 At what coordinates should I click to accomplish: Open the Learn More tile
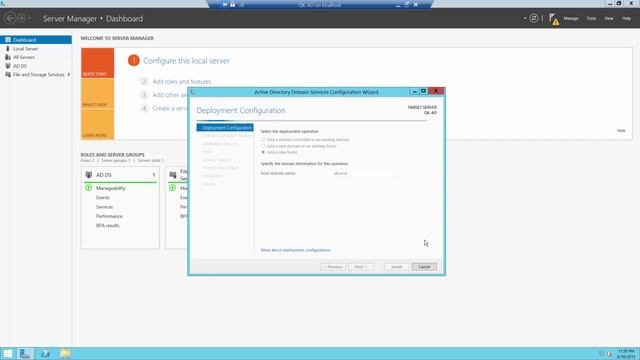98,124
